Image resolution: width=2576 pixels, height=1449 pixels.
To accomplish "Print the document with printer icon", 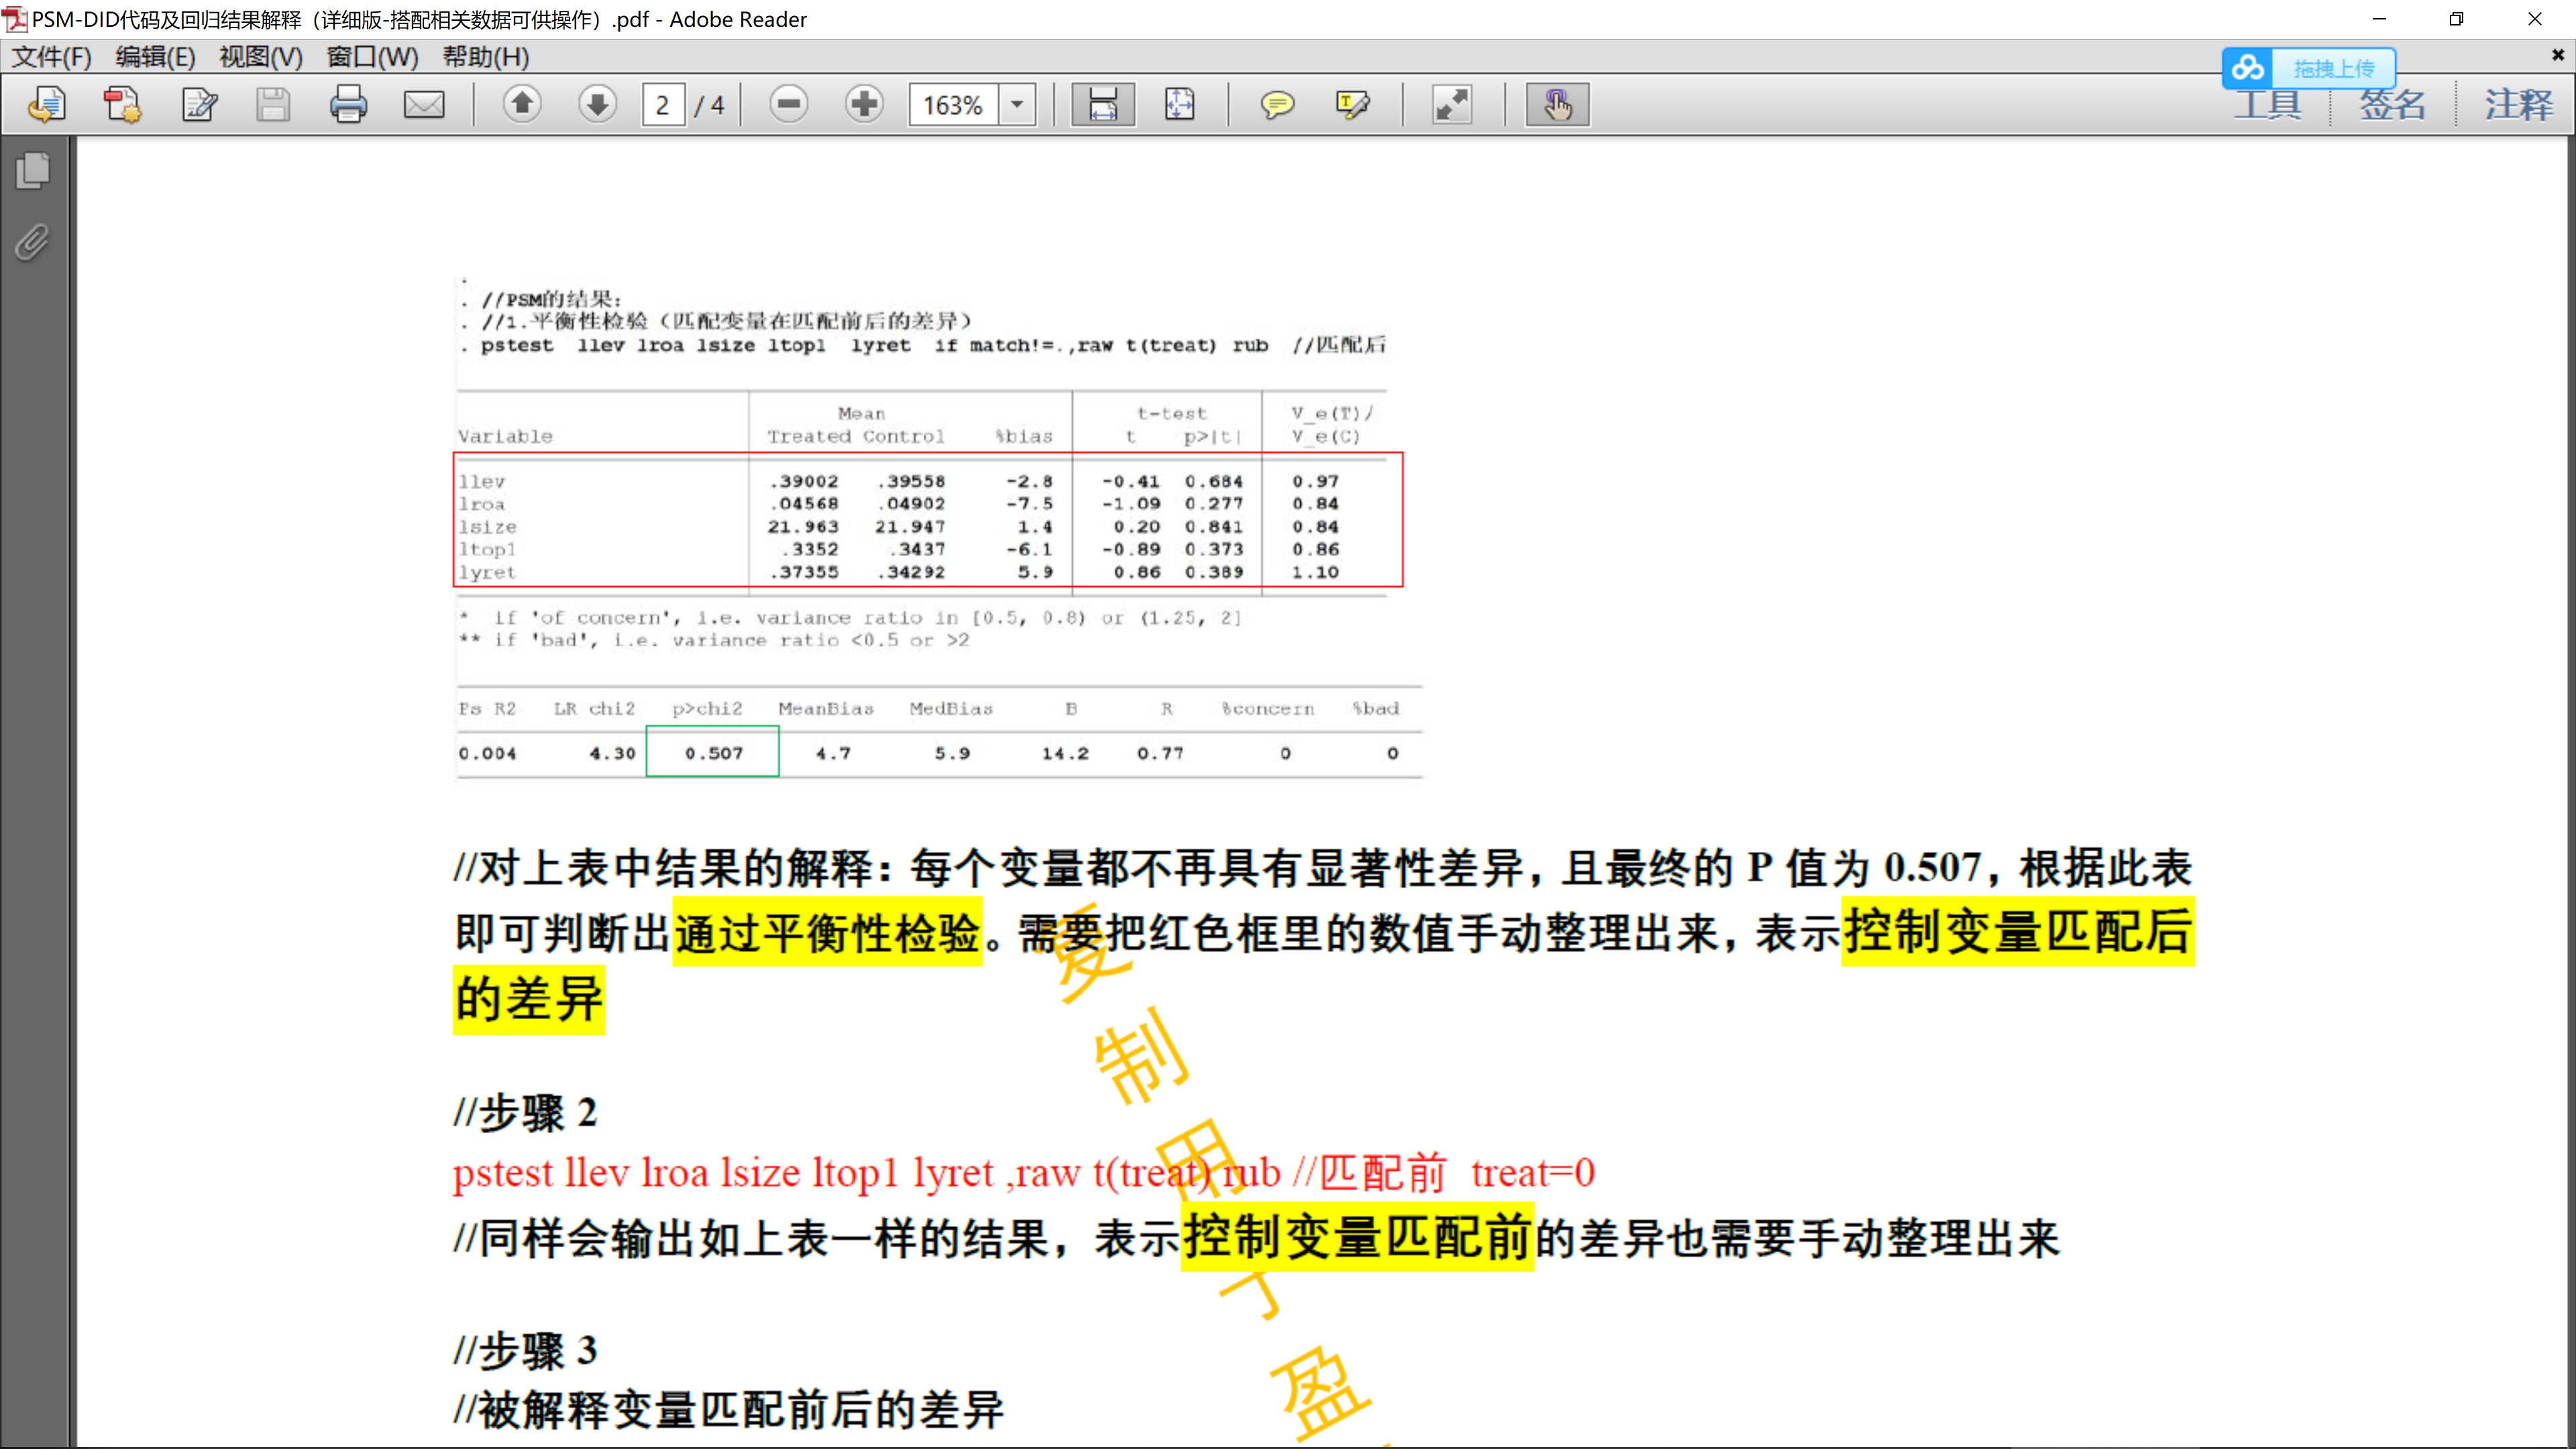I will coord(348,104).
